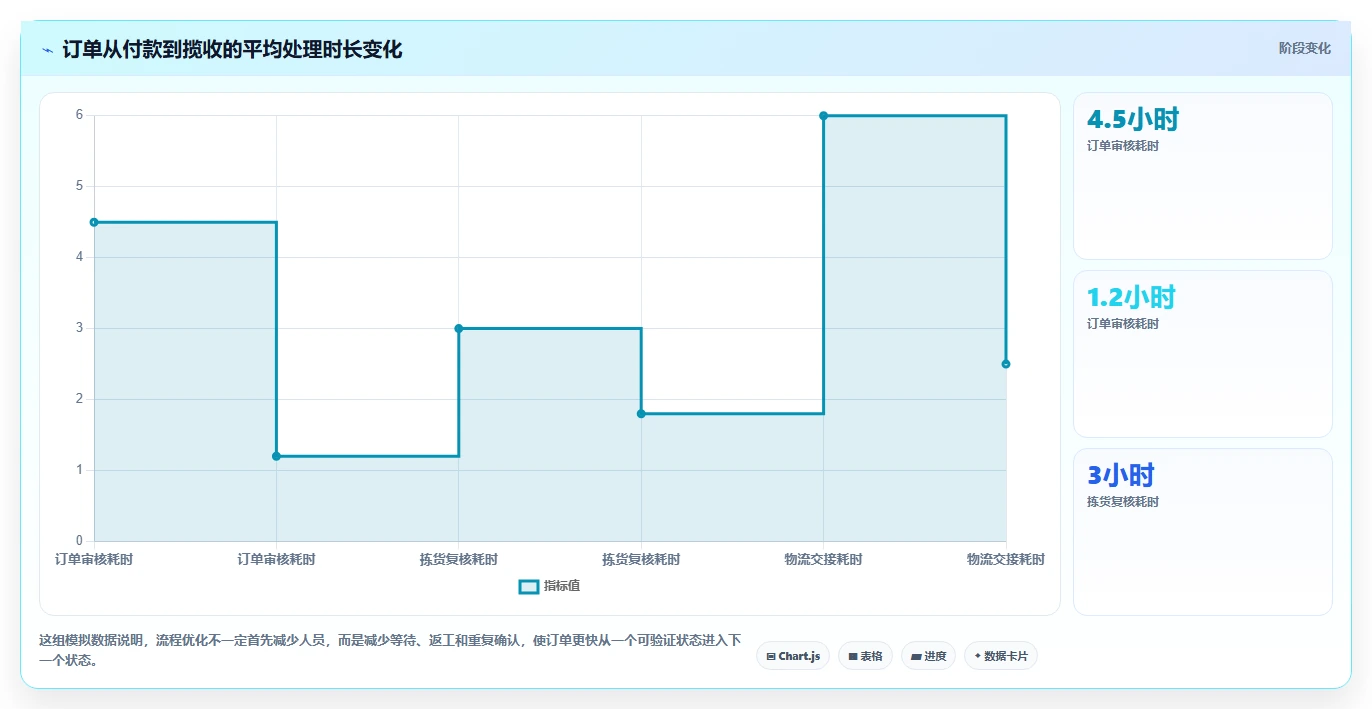
Task: Click the lightning icon beside the chart title
Action: pos(47,50)
